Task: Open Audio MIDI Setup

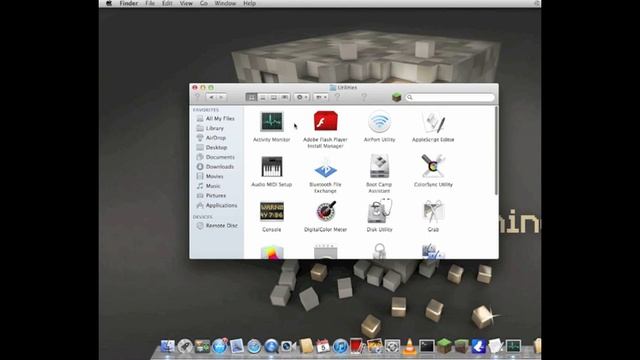Action: click(x=272, y=167)
